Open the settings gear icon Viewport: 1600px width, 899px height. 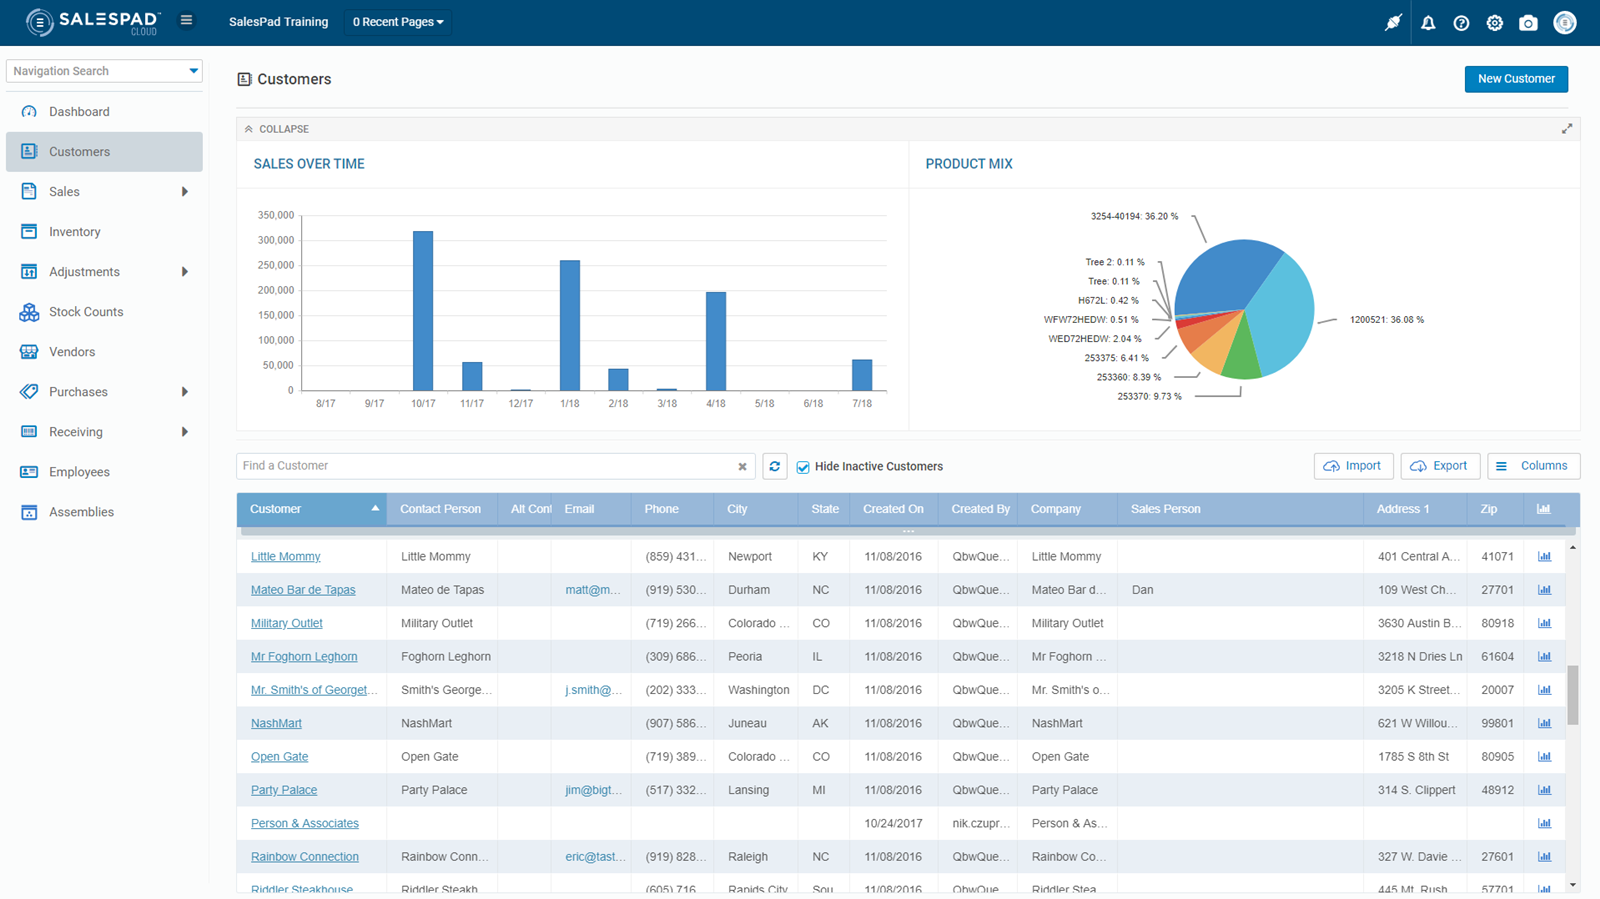pos(1494,23)
